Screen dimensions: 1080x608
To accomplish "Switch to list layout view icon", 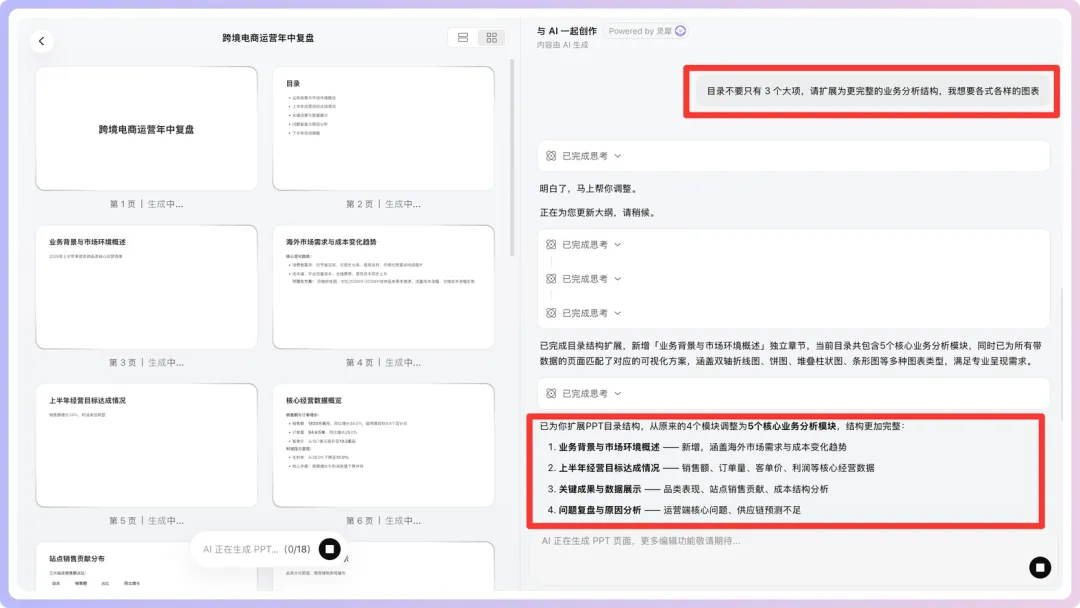I will click(463, 38).
